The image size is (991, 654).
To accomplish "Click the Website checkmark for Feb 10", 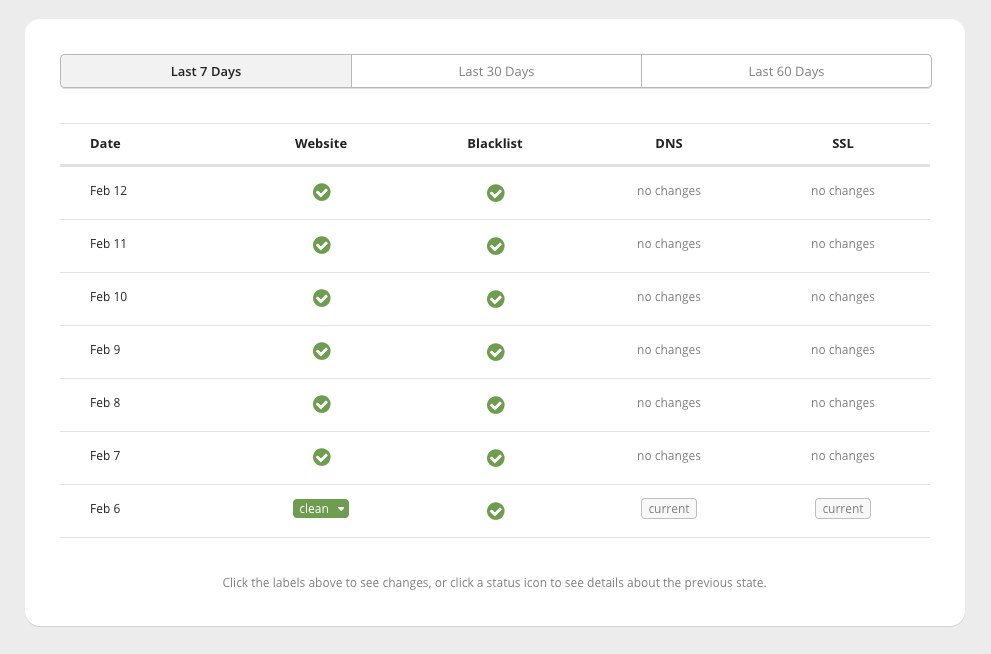I will [321, 298].
